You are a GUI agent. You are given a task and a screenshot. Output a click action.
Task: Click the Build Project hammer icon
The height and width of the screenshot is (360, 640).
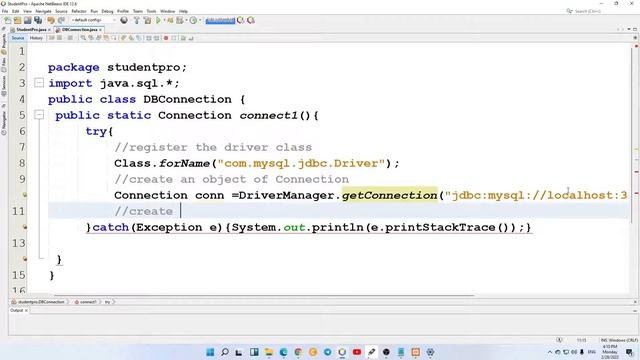[x=136, y=20]
